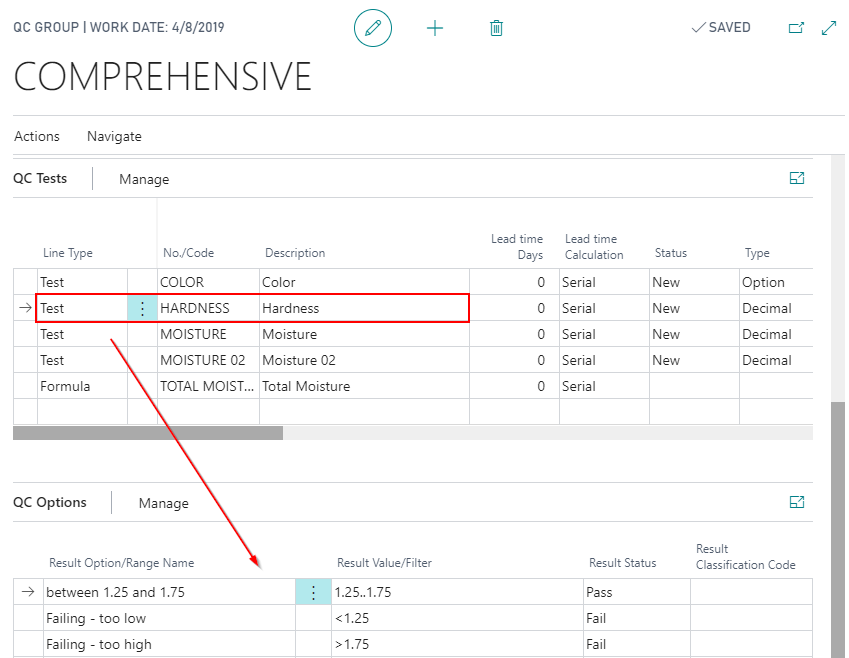Click the QC Tests section heading
Screen dimensions: 849x658
pos(40,179)
